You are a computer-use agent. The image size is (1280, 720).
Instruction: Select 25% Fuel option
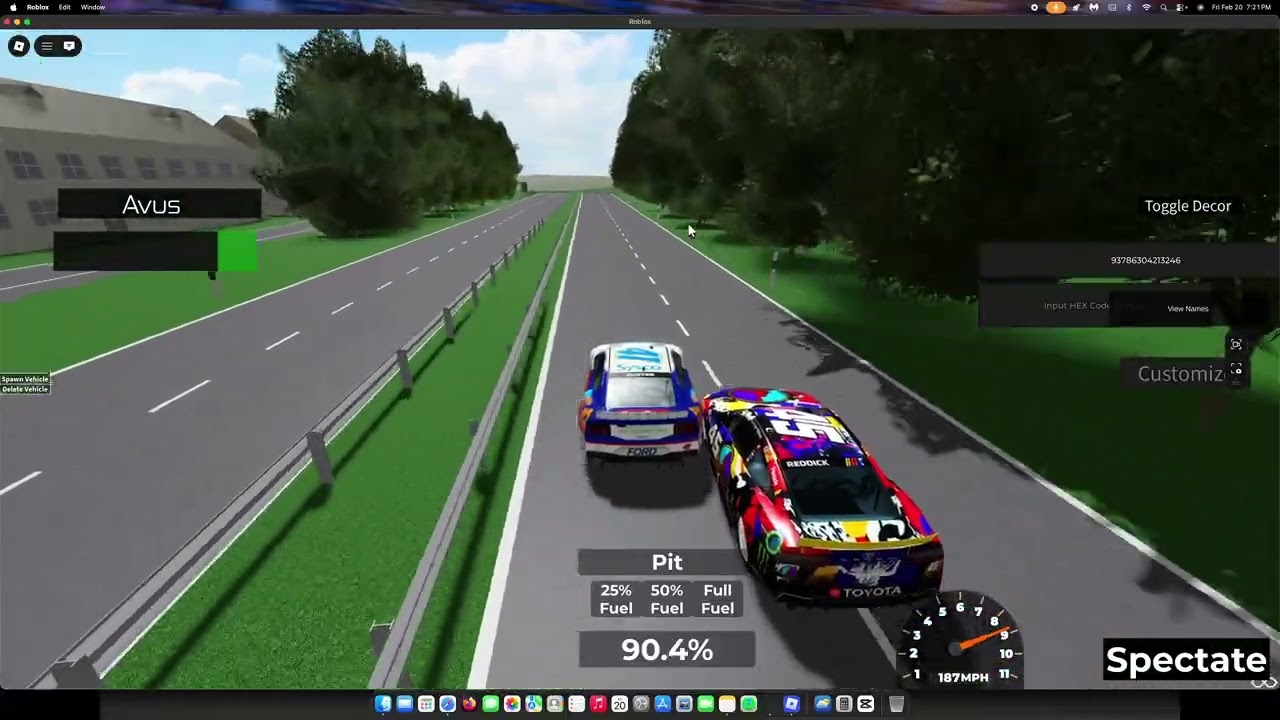click(616, 599)
